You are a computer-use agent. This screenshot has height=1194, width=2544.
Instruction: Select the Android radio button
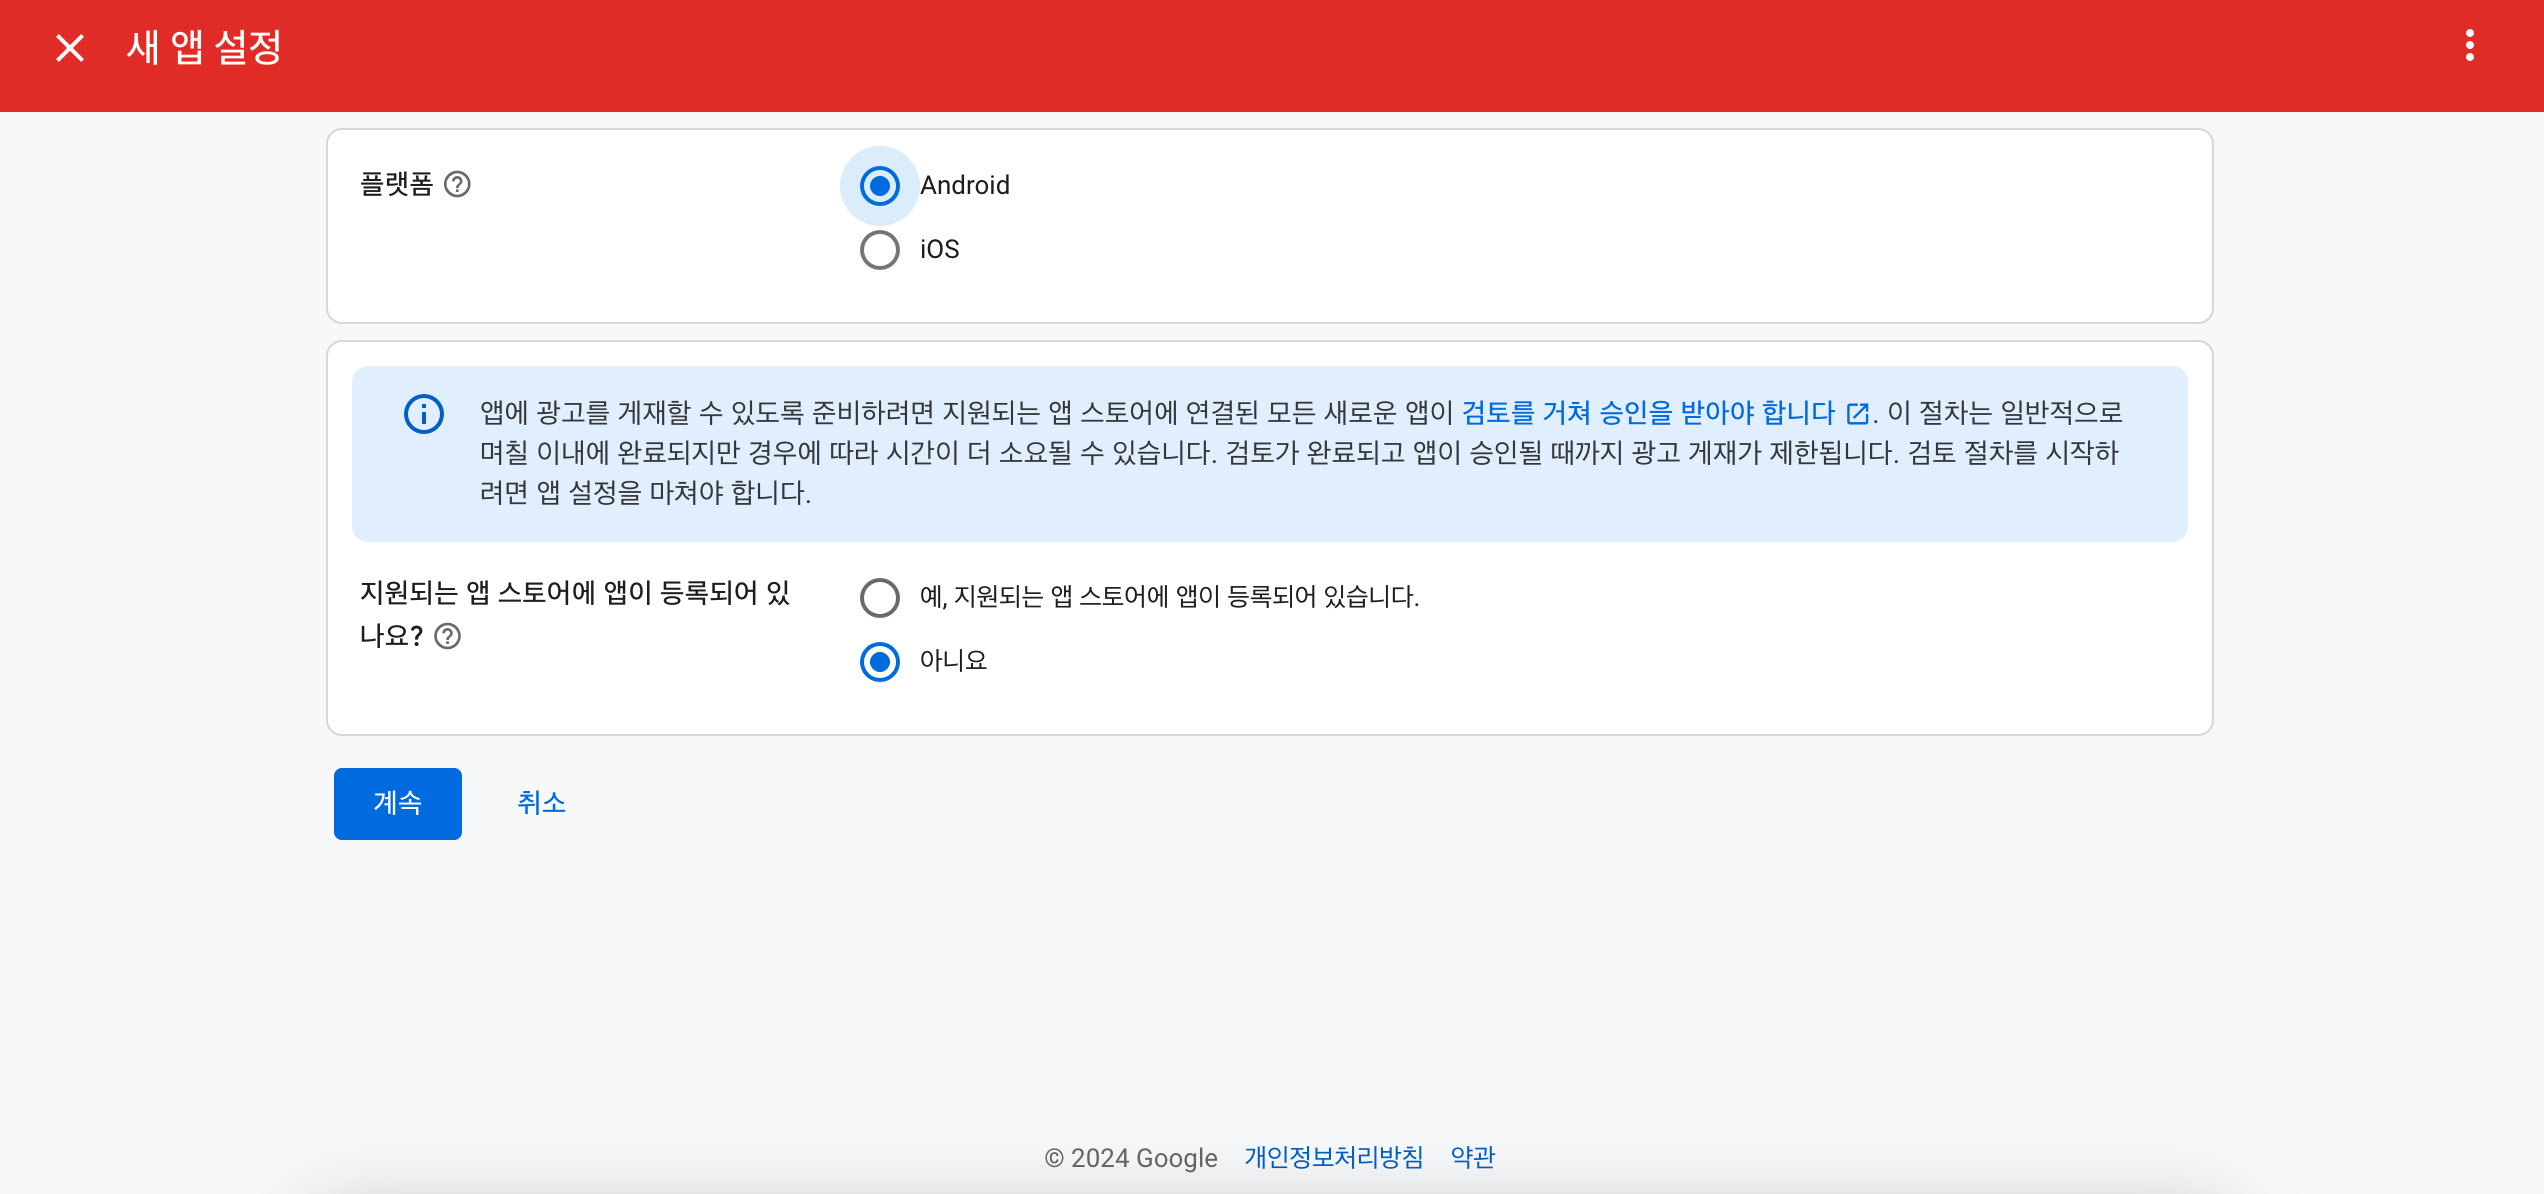[879, 186]
